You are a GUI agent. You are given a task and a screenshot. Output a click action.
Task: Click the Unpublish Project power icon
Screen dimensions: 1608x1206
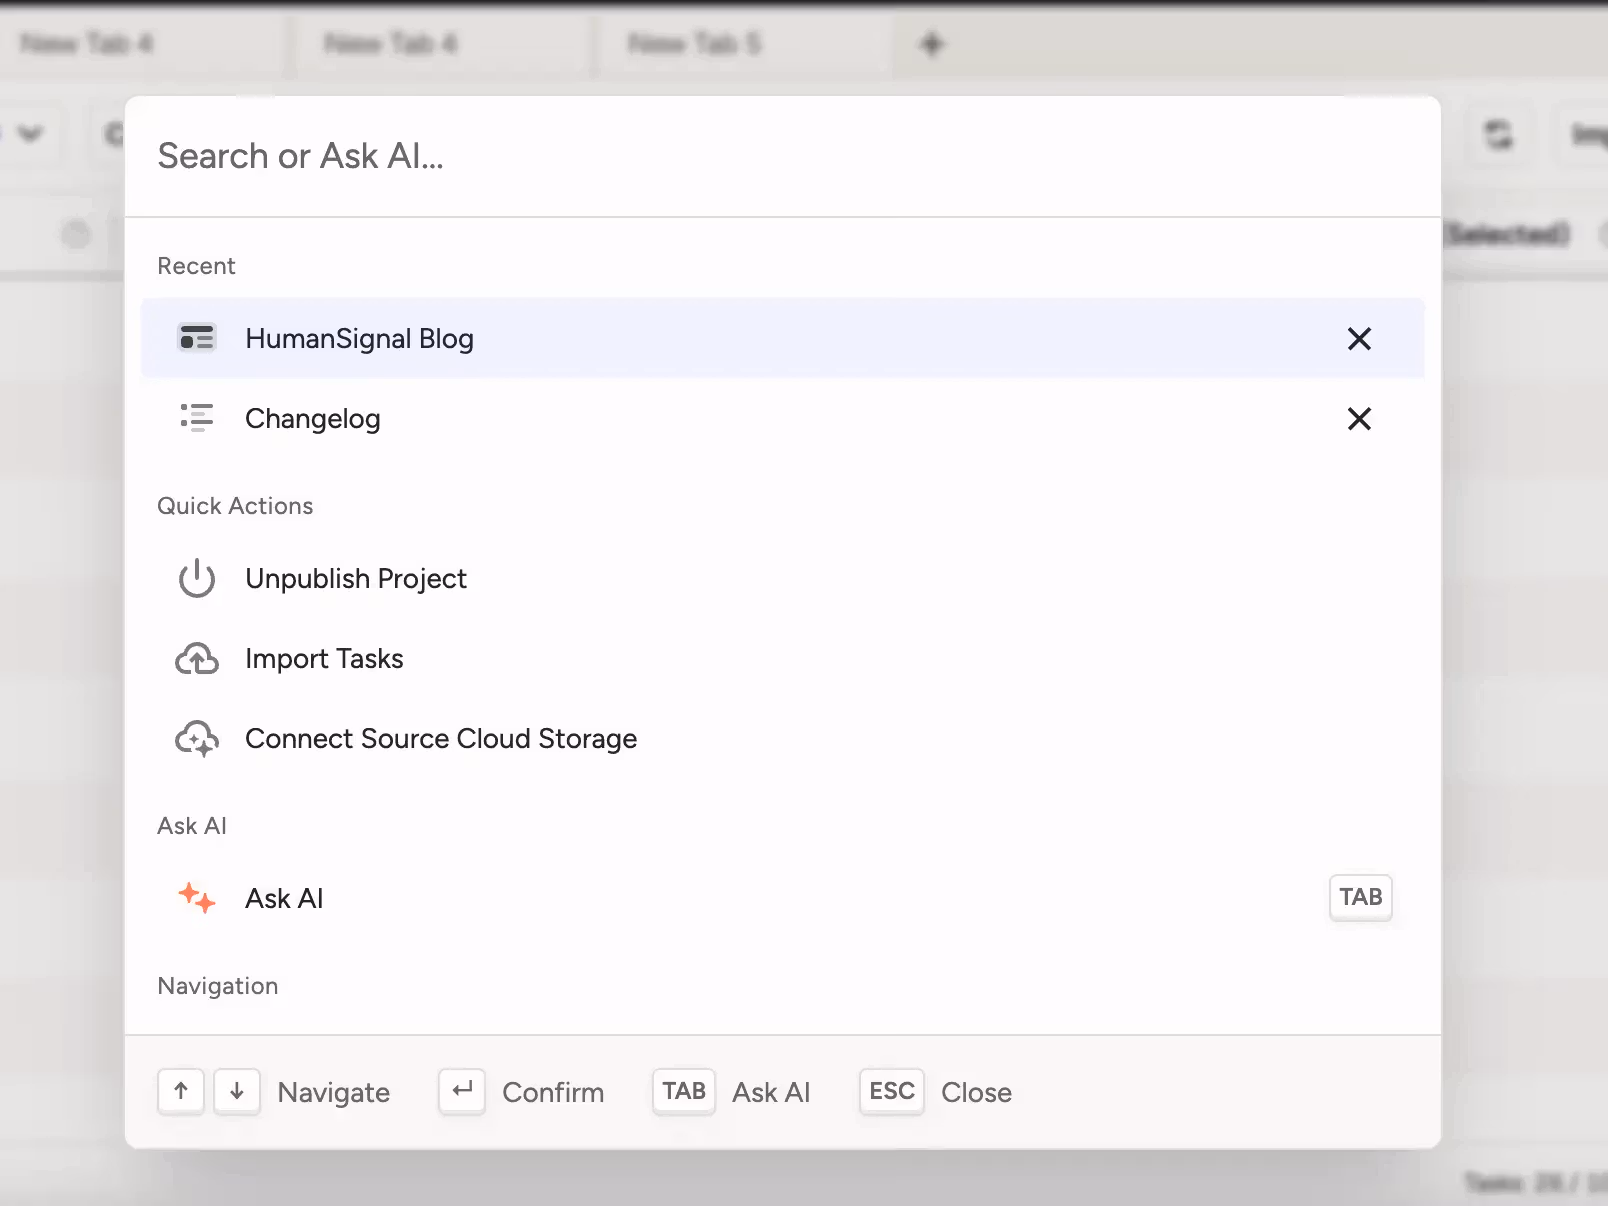197,578
